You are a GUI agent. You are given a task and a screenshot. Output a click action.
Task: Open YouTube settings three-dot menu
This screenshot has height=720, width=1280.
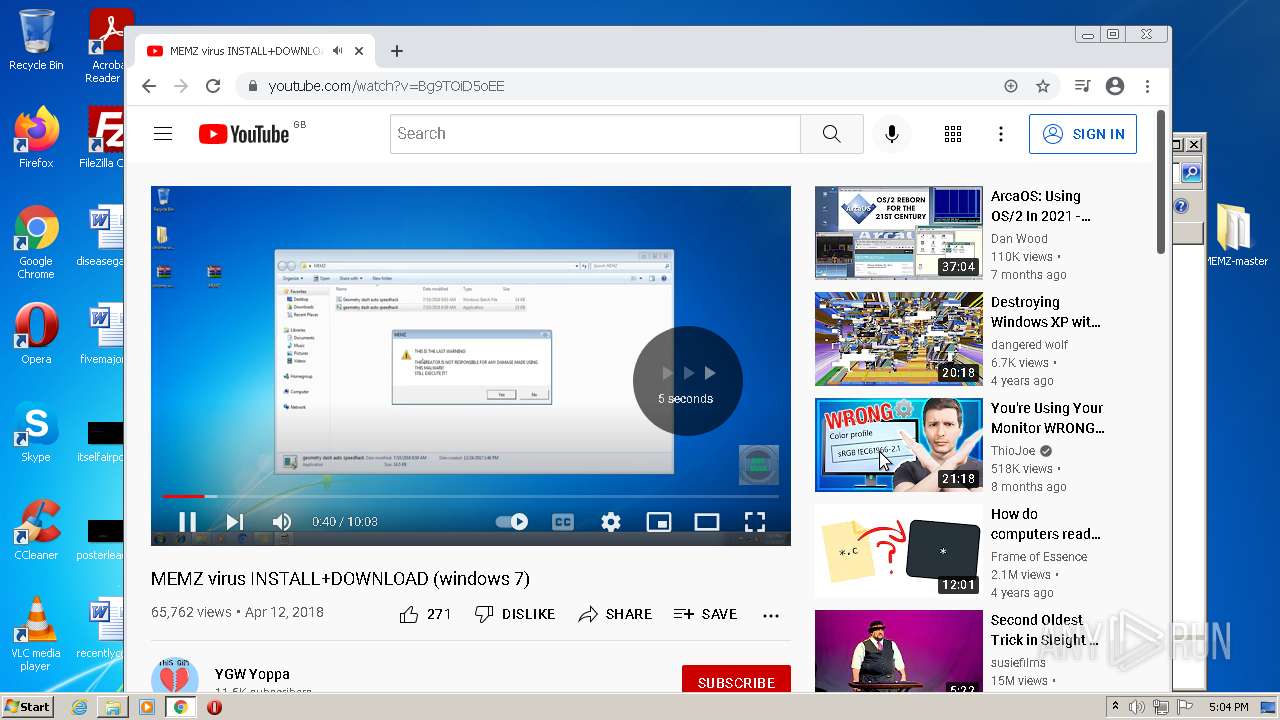(1001, 134)
